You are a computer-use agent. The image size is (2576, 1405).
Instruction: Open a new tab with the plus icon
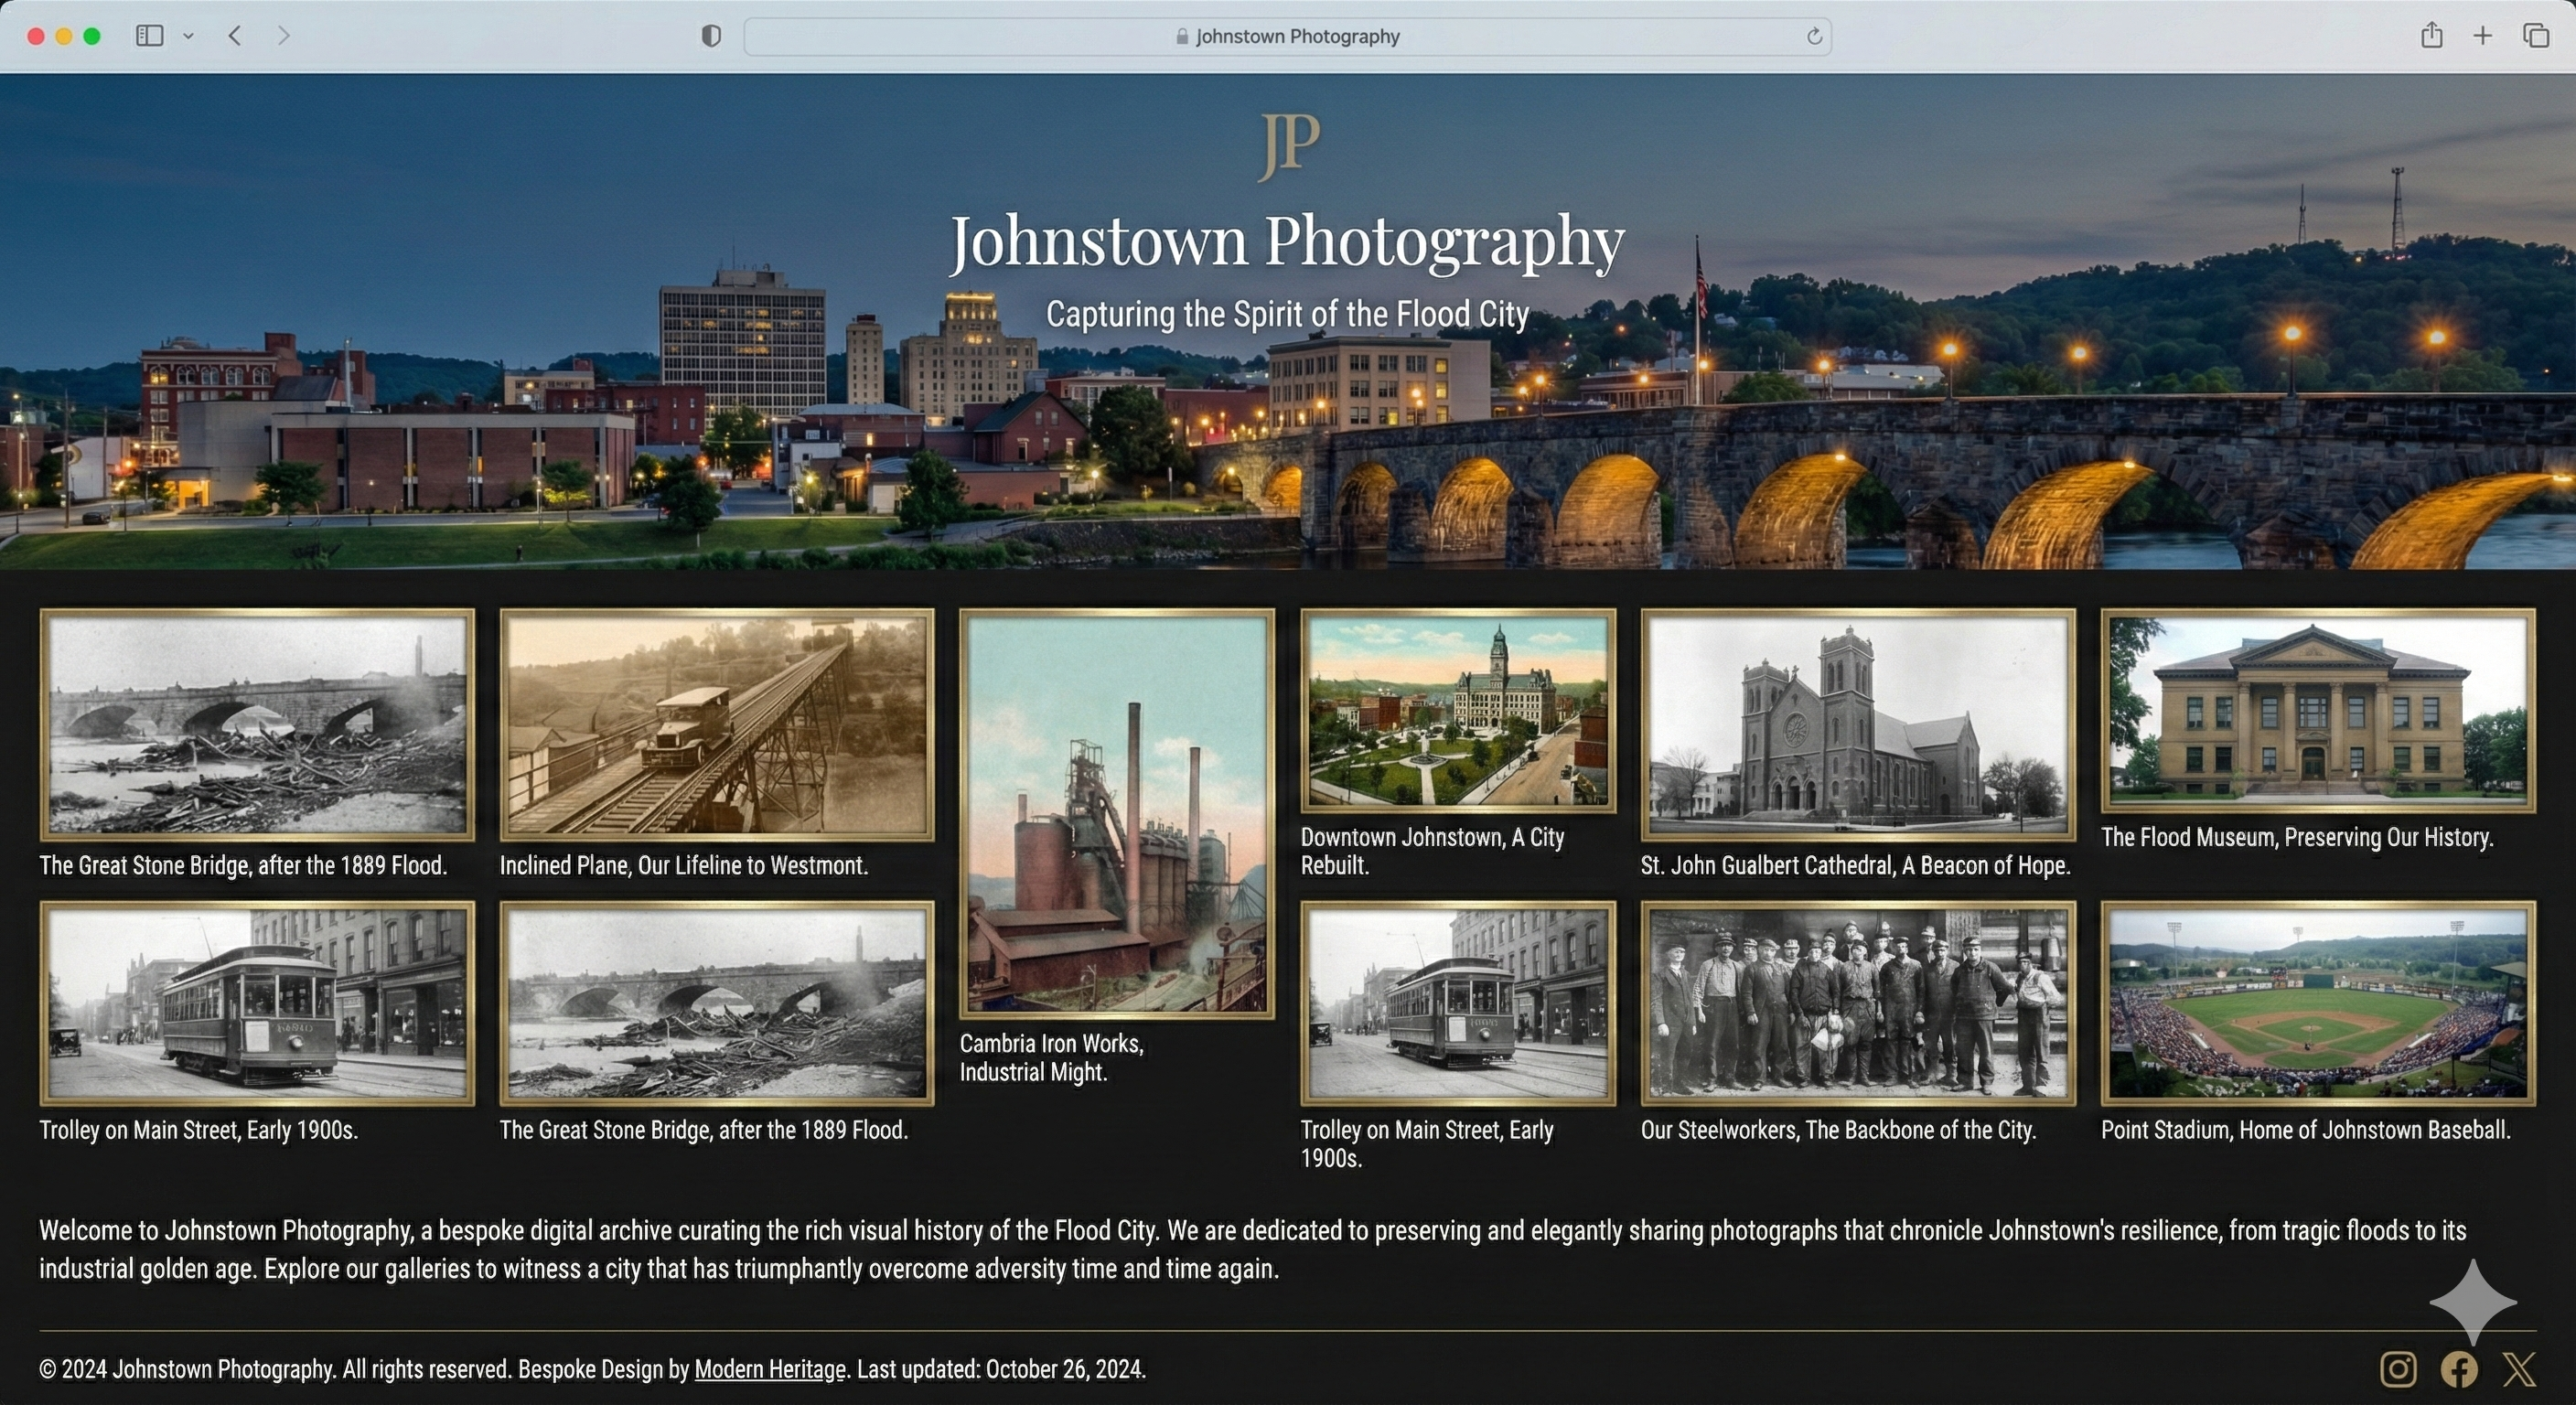tap(2482, 36)
